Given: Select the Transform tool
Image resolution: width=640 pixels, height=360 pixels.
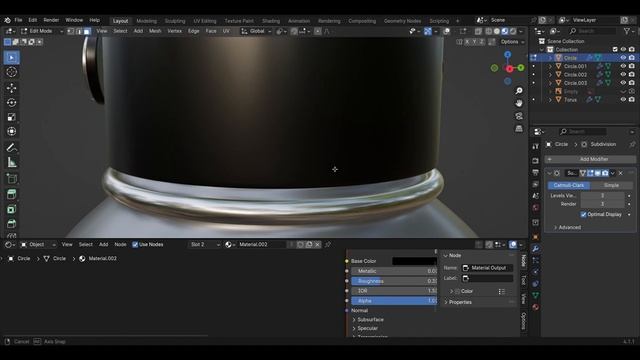Looking at the screenshot, I should 11,131.
